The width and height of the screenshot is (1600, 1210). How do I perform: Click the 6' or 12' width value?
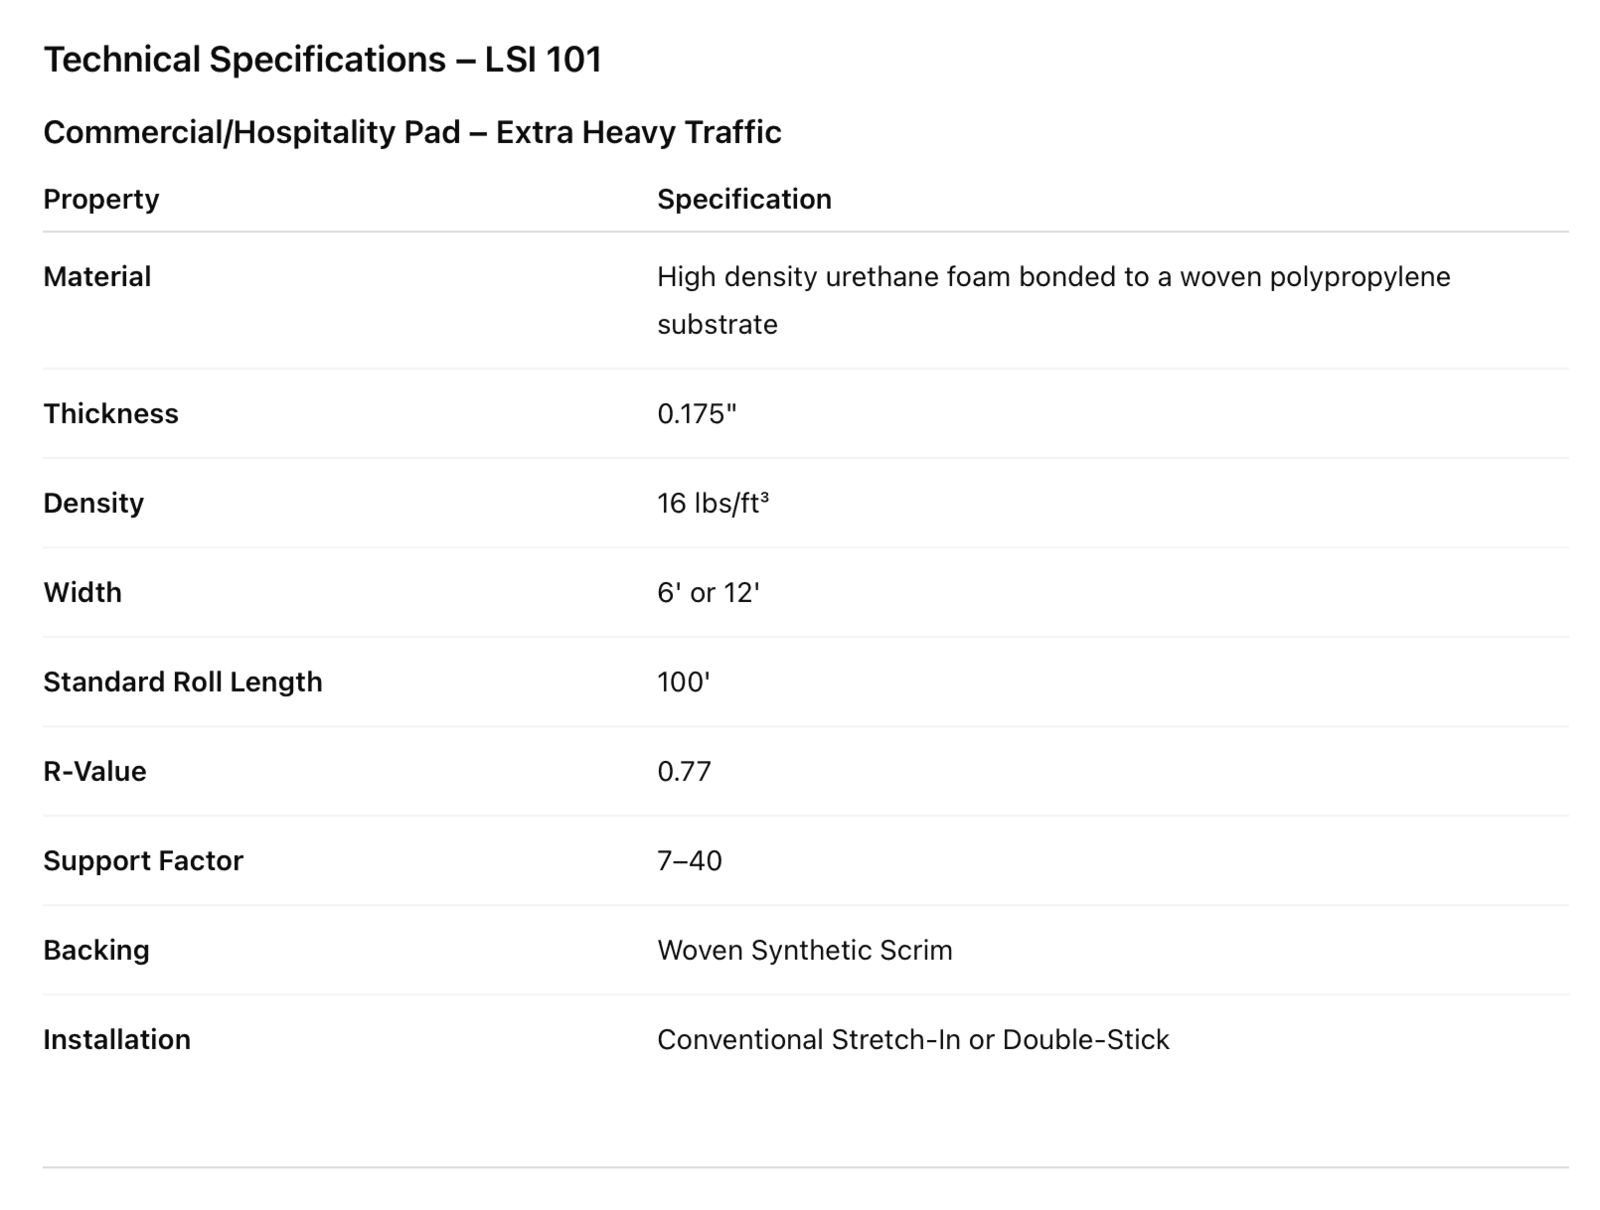coord(708,593)
